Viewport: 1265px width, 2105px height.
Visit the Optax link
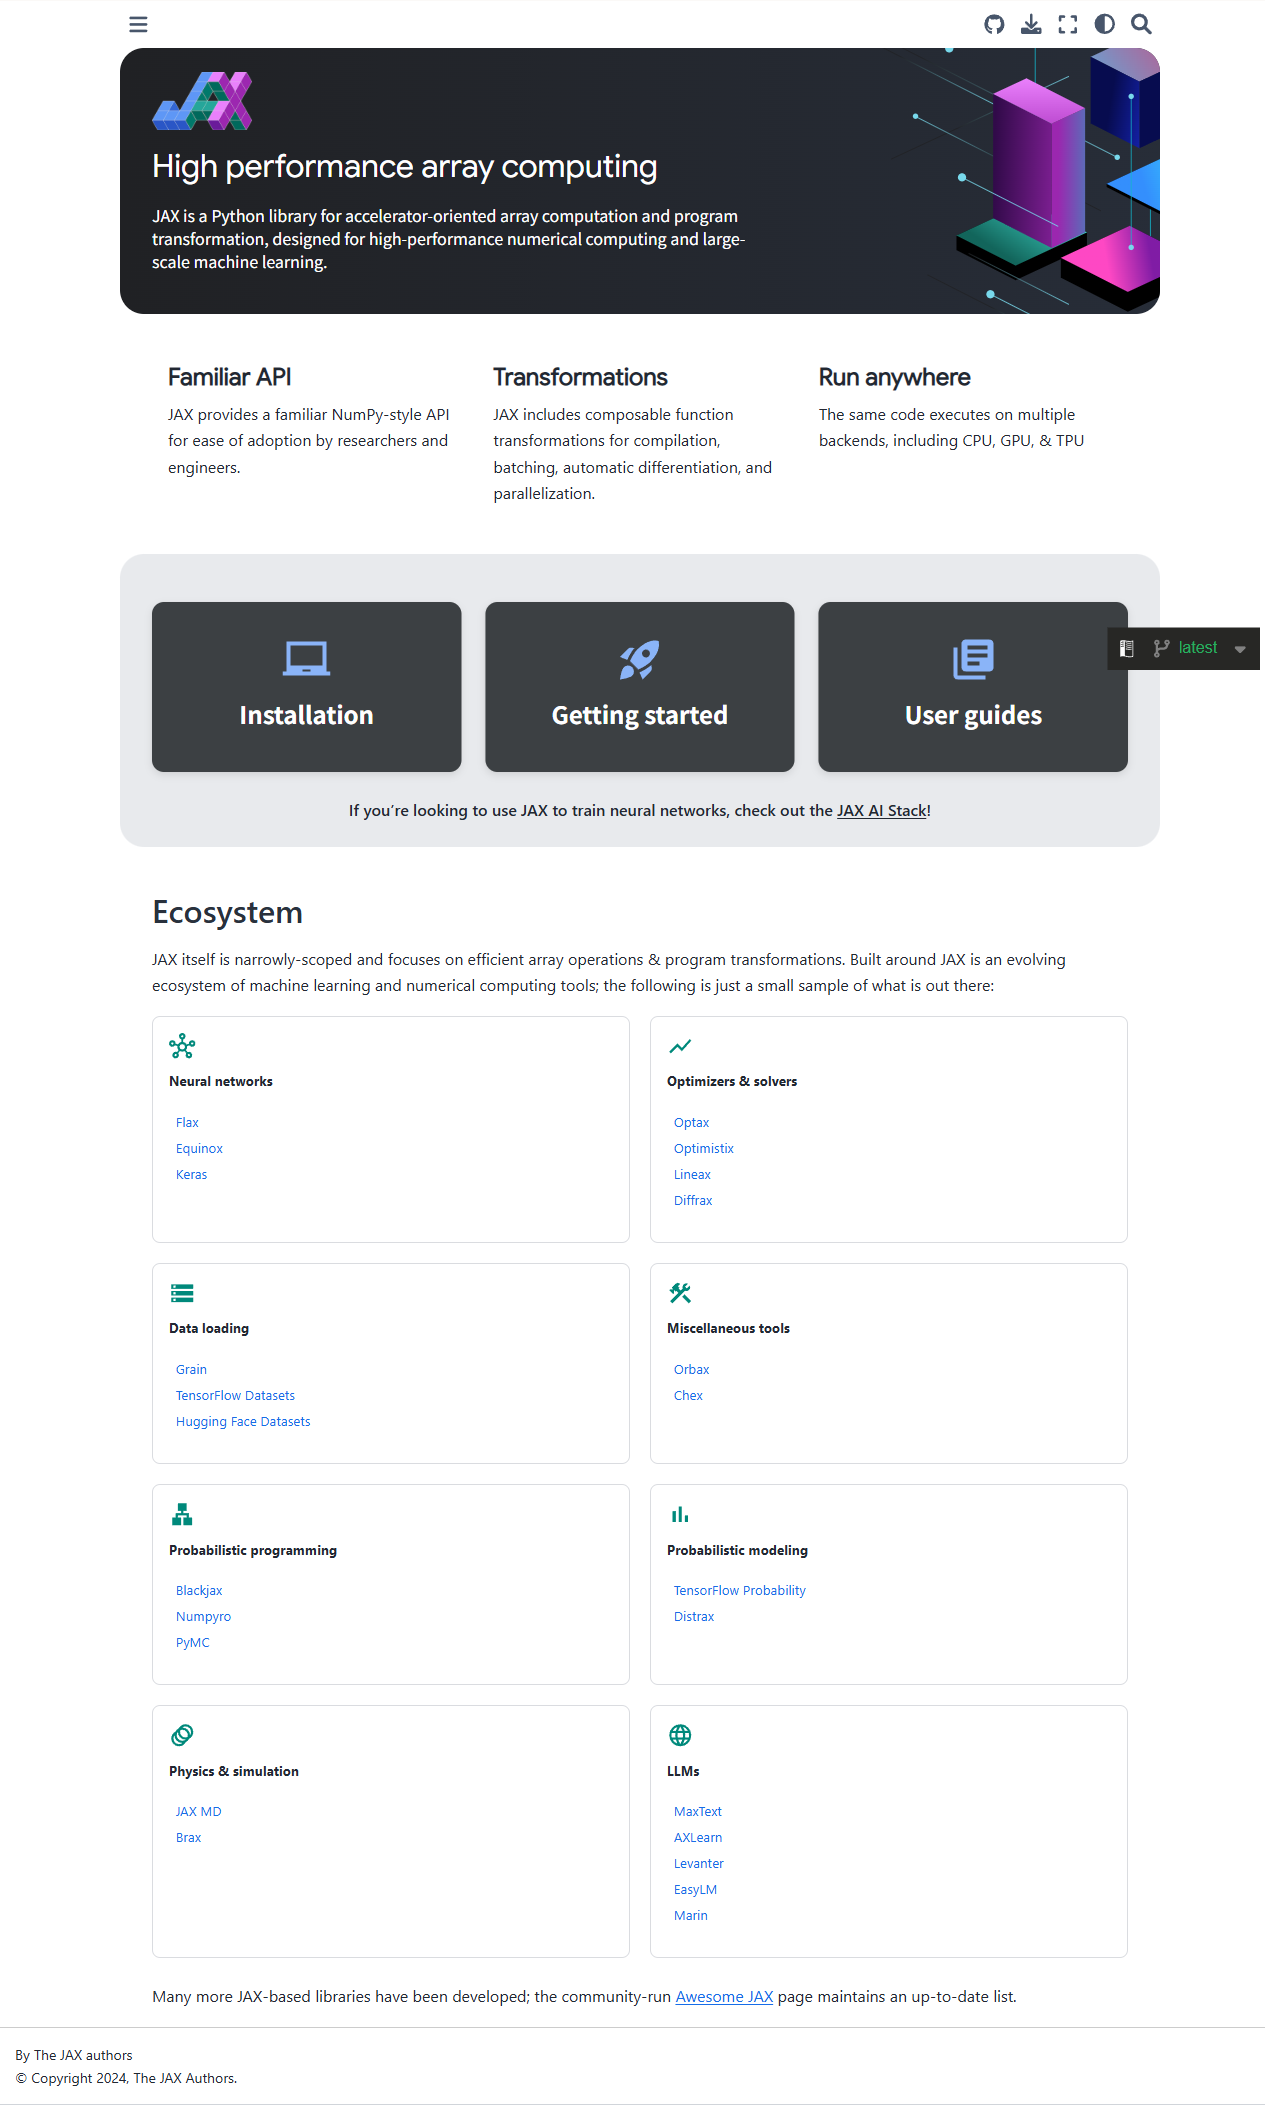pos(691,1123)
